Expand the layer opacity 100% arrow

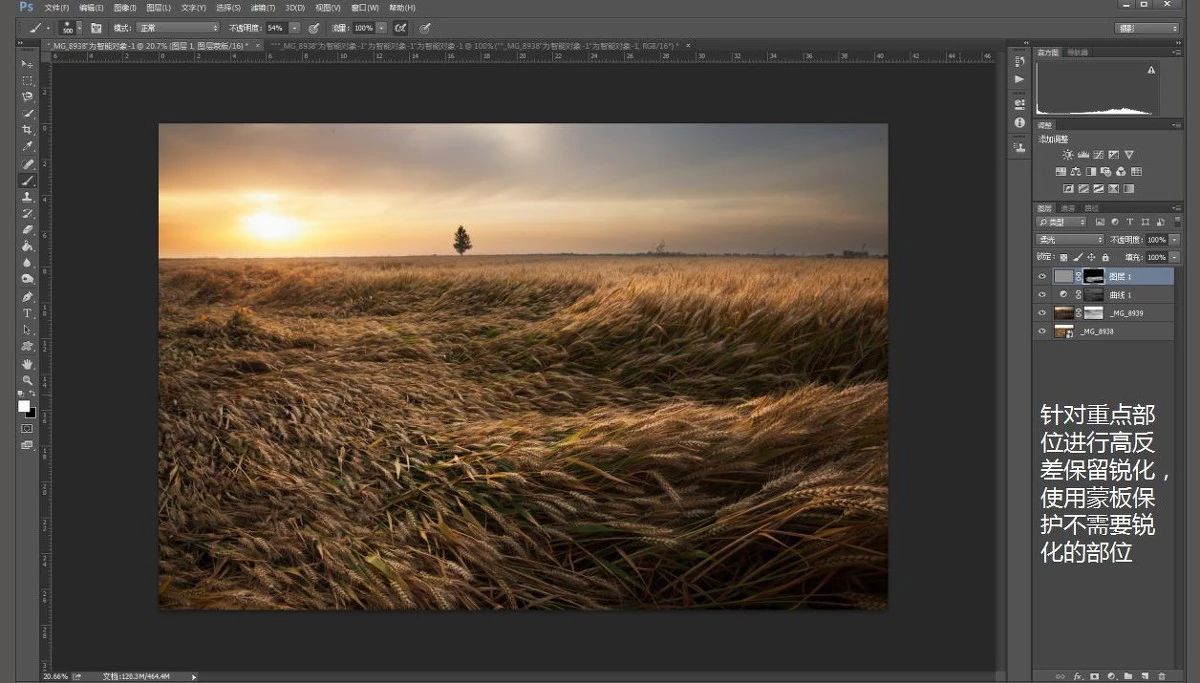pyautogui.click(x=1174, y=240)
